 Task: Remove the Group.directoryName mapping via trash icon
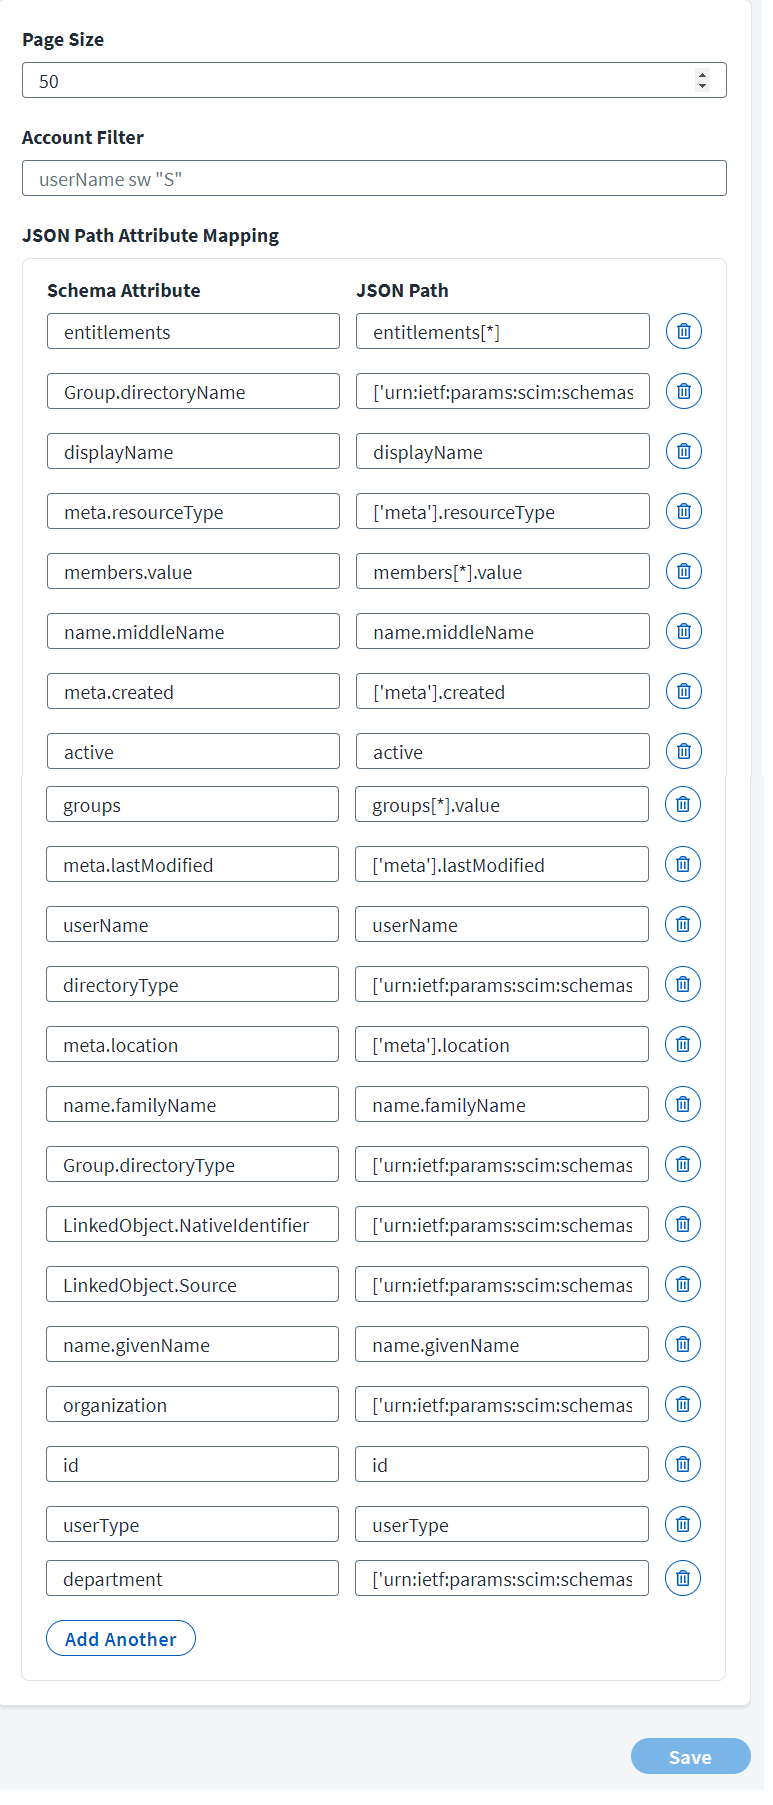point(684,391)
